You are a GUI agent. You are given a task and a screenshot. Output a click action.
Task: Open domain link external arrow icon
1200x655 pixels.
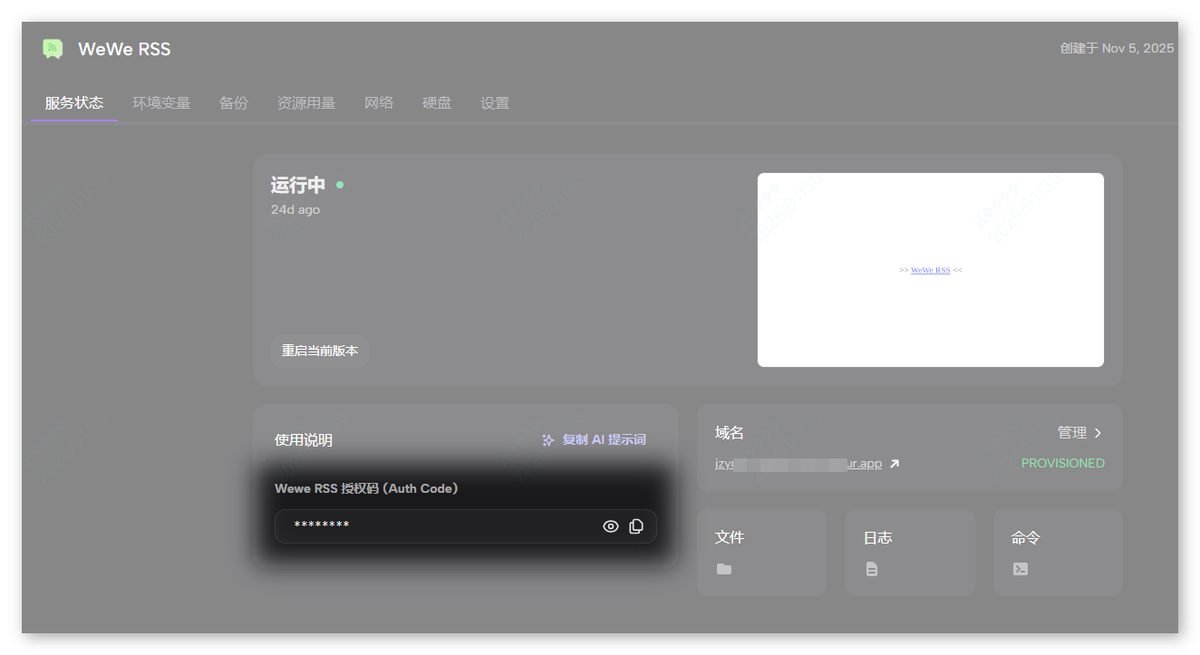pyautogui.click(x=894, y=464)
